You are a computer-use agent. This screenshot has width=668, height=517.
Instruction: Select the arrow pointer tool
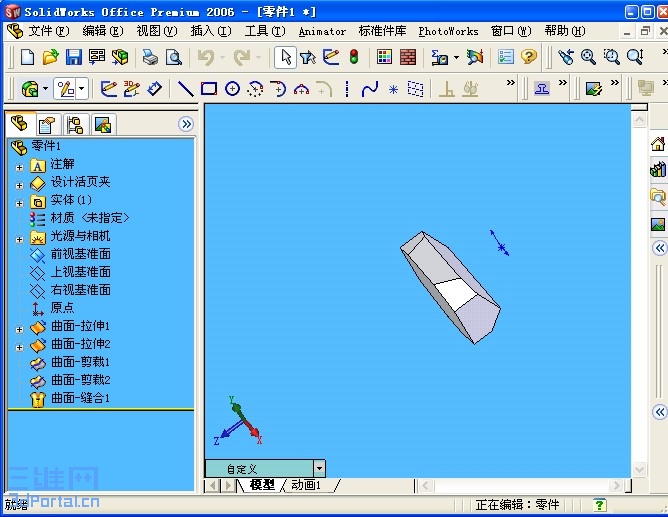click(x=285, y=57)
